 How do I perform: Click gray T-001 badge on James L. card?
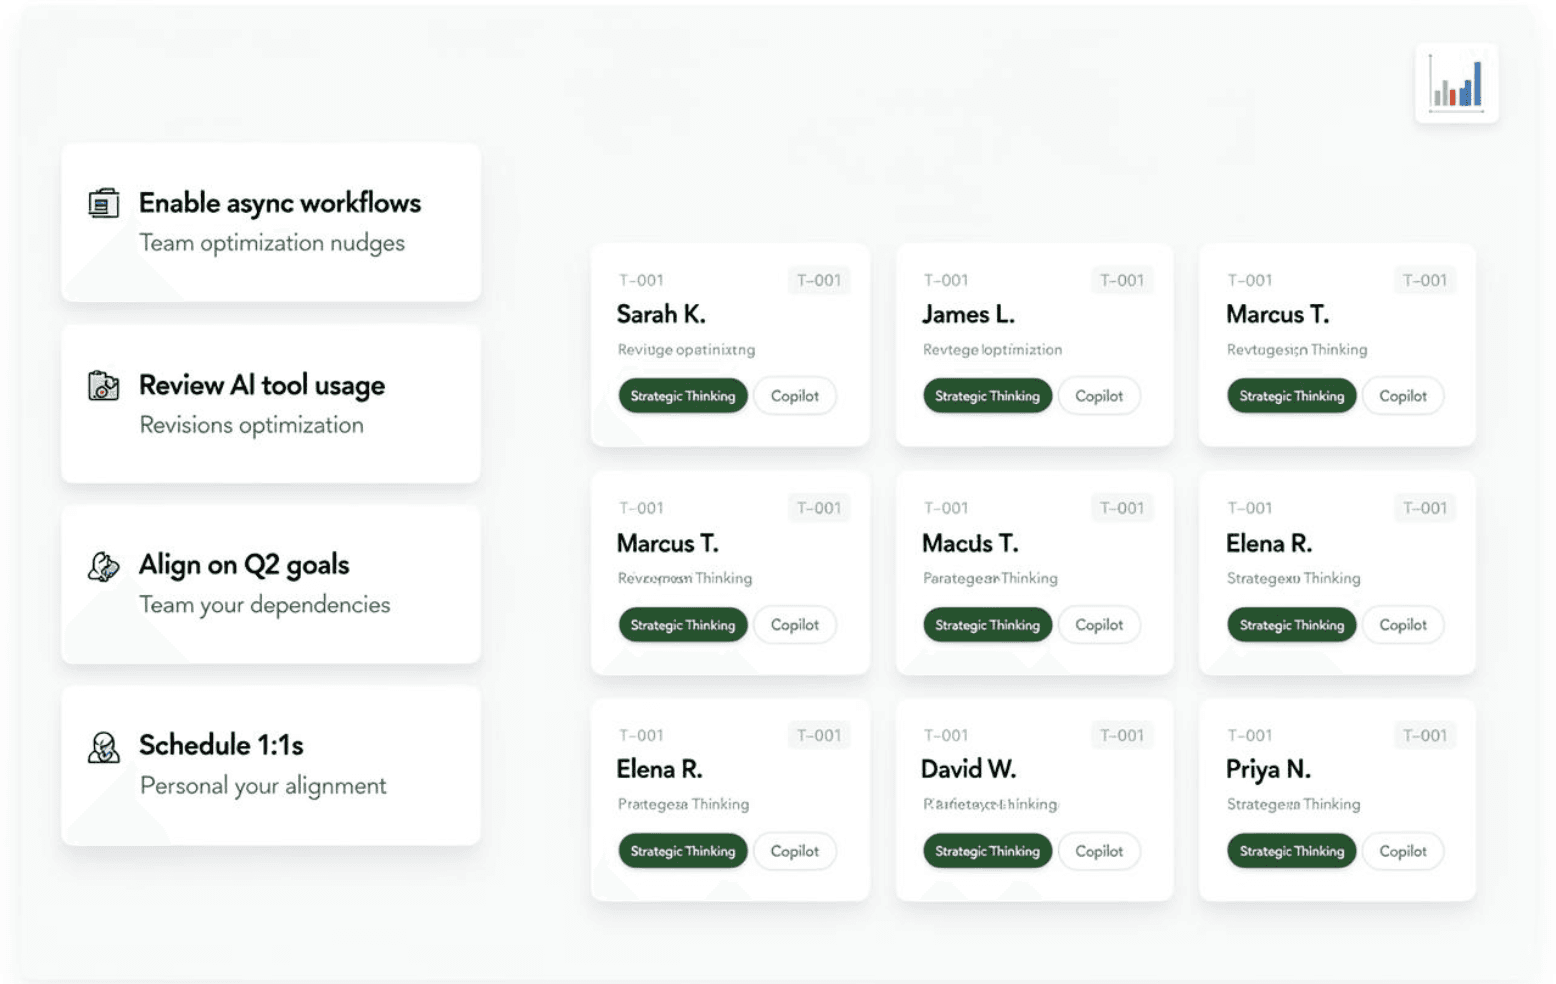click(1122, 280)
